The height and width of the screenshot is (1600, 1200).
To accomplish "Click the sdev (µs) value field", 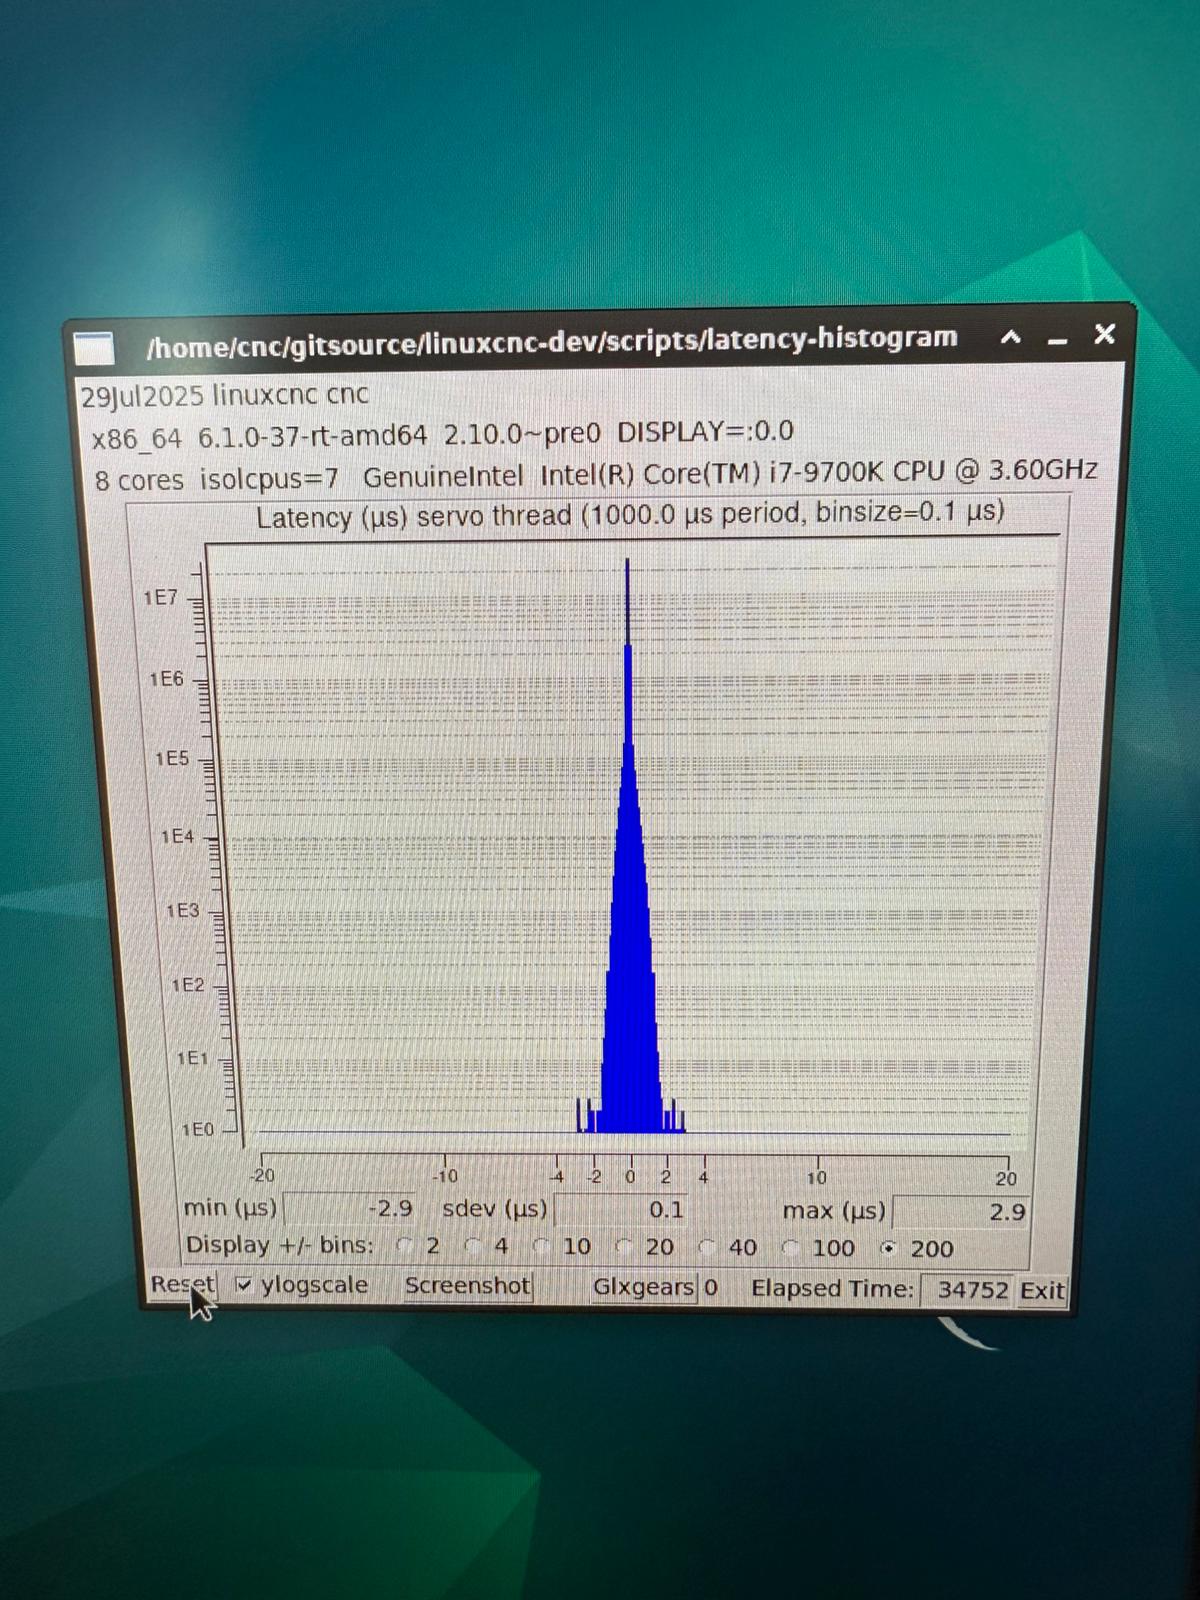I will click(x=620, y=1210).
